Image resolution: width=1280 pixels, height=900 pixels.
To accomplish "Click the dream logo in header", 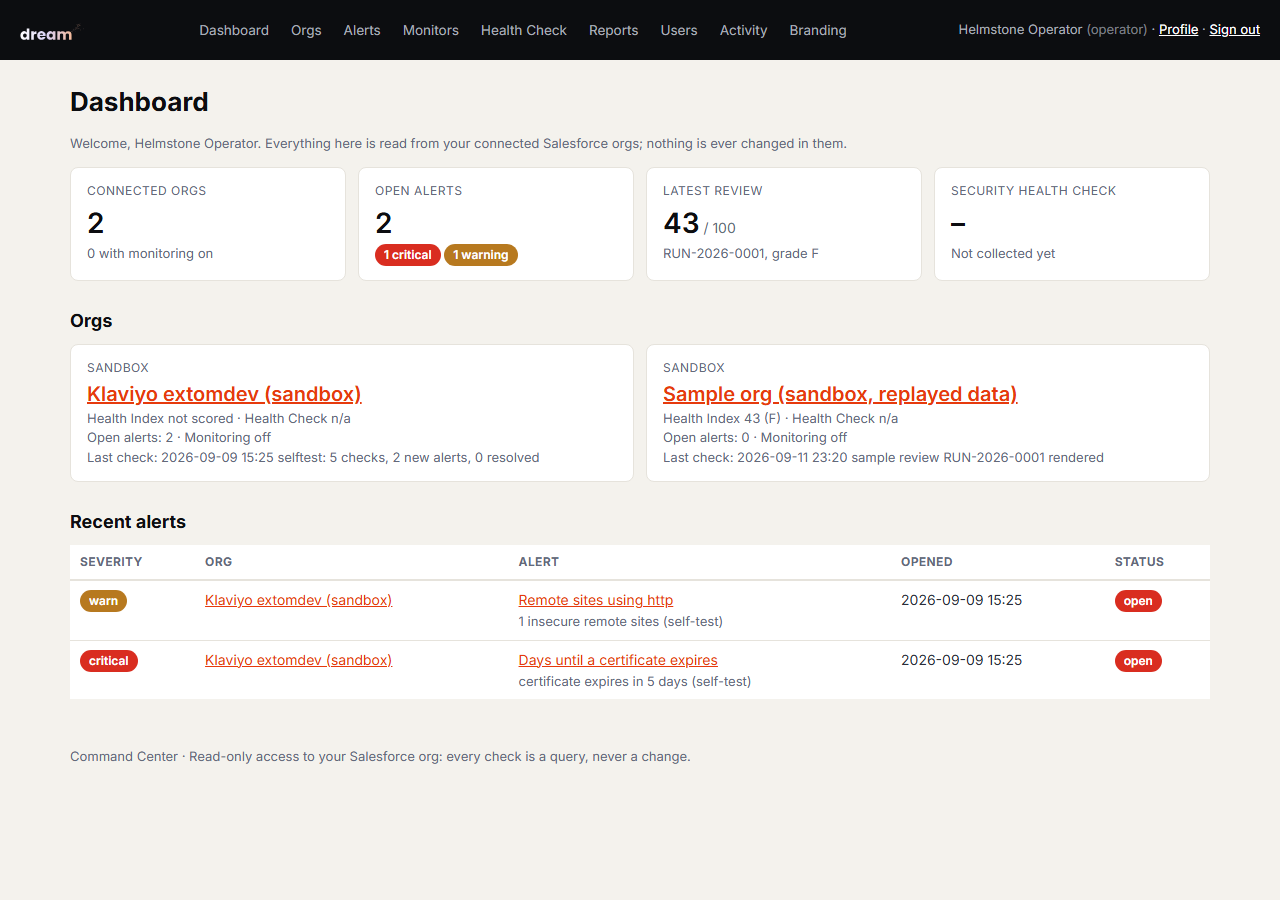I will pyautogui.click(x=50, y=33).
